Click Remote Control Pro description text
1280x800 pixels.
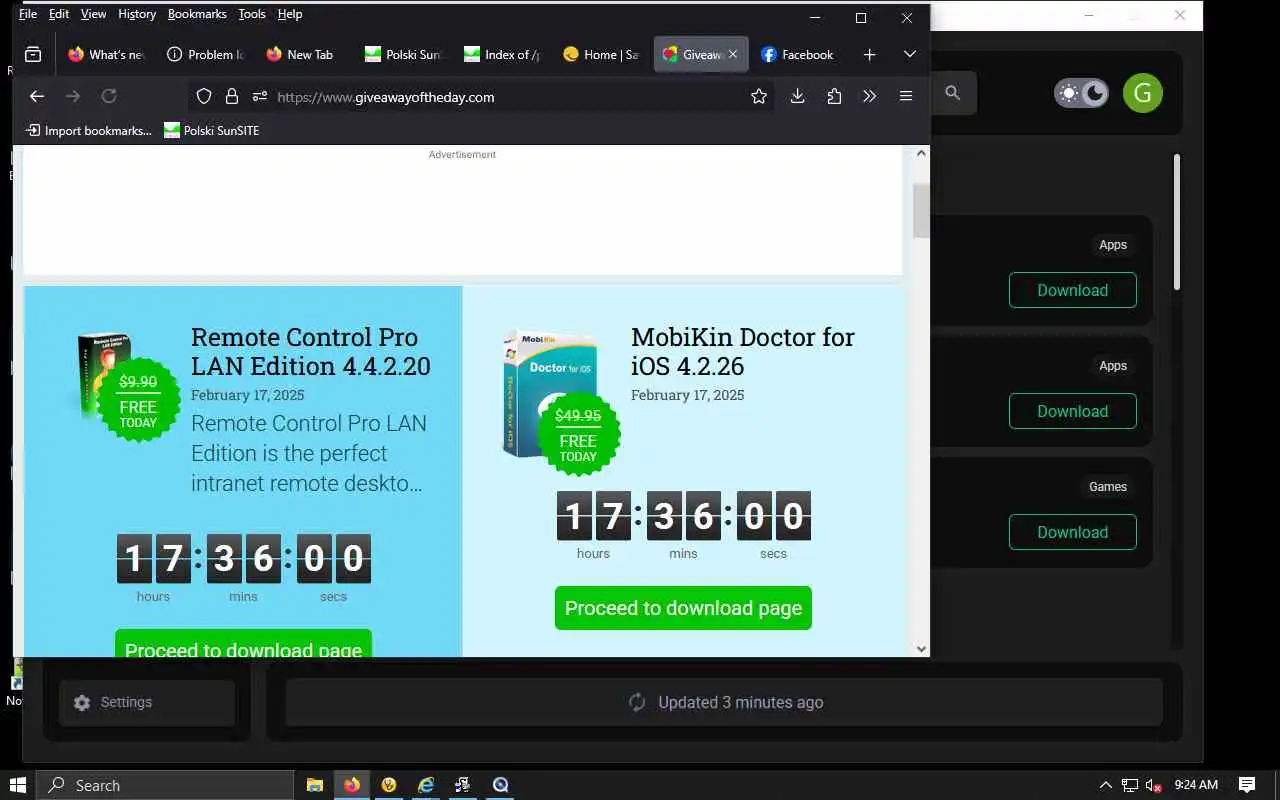click(309, 453)
